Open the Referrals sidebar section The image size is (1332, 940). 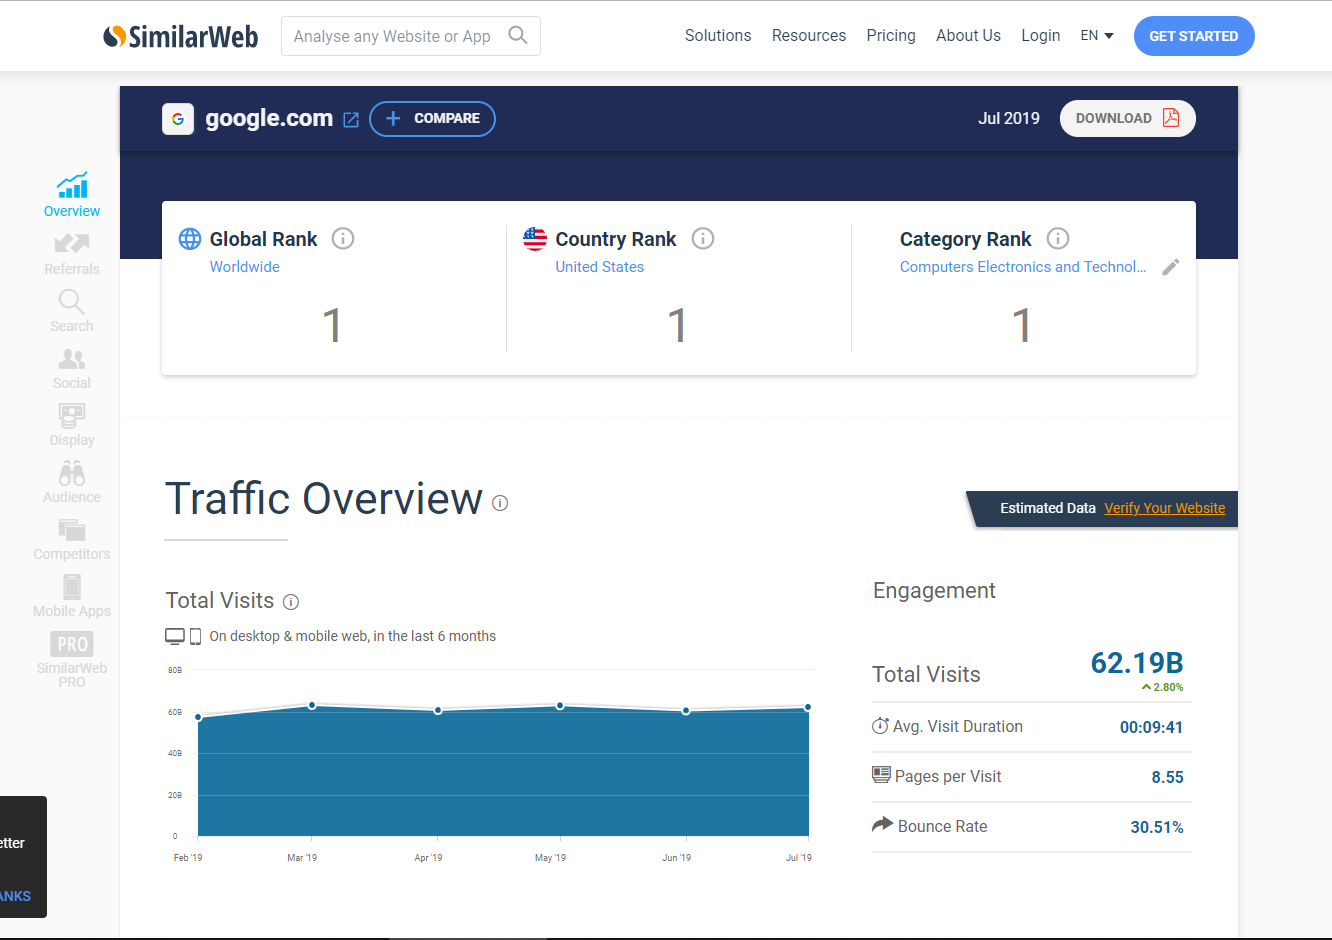click(72, 254)
